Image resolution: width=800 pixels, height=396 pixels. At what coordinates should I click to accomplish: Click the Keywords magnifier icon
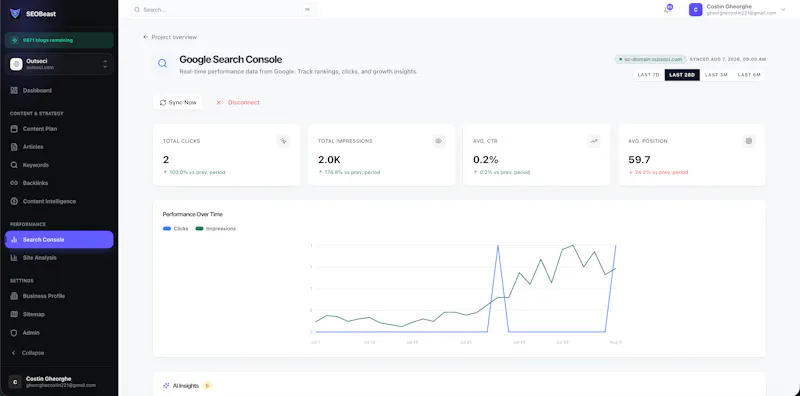(x=14, y=165)
